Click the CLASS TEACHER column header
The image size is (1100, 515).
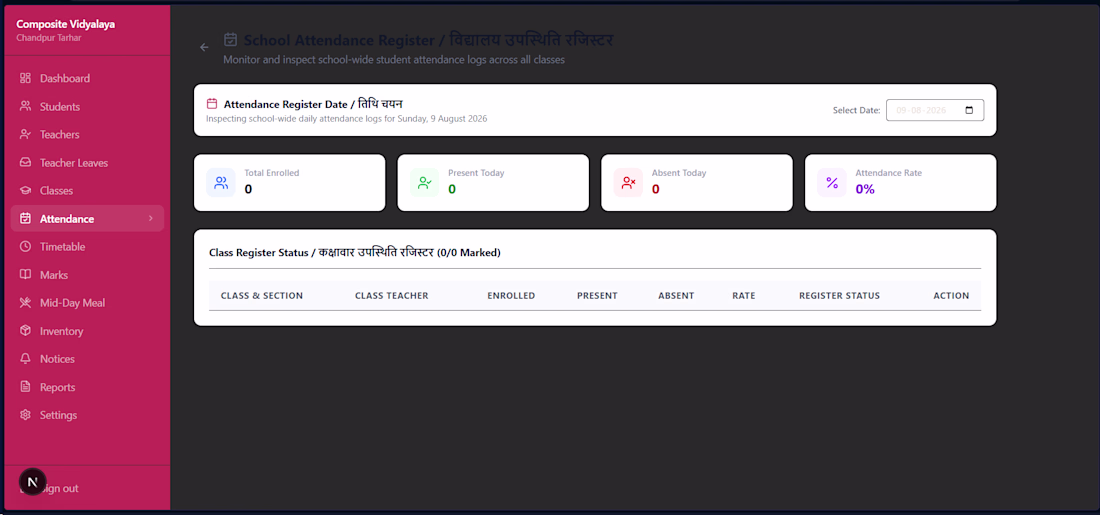pyautogui.click(x=391, y=296)
